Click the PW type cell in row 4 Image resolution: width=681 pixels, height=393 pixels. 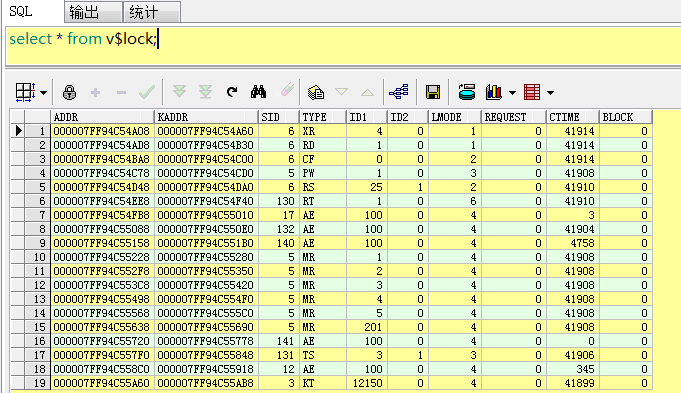[323, 173]
